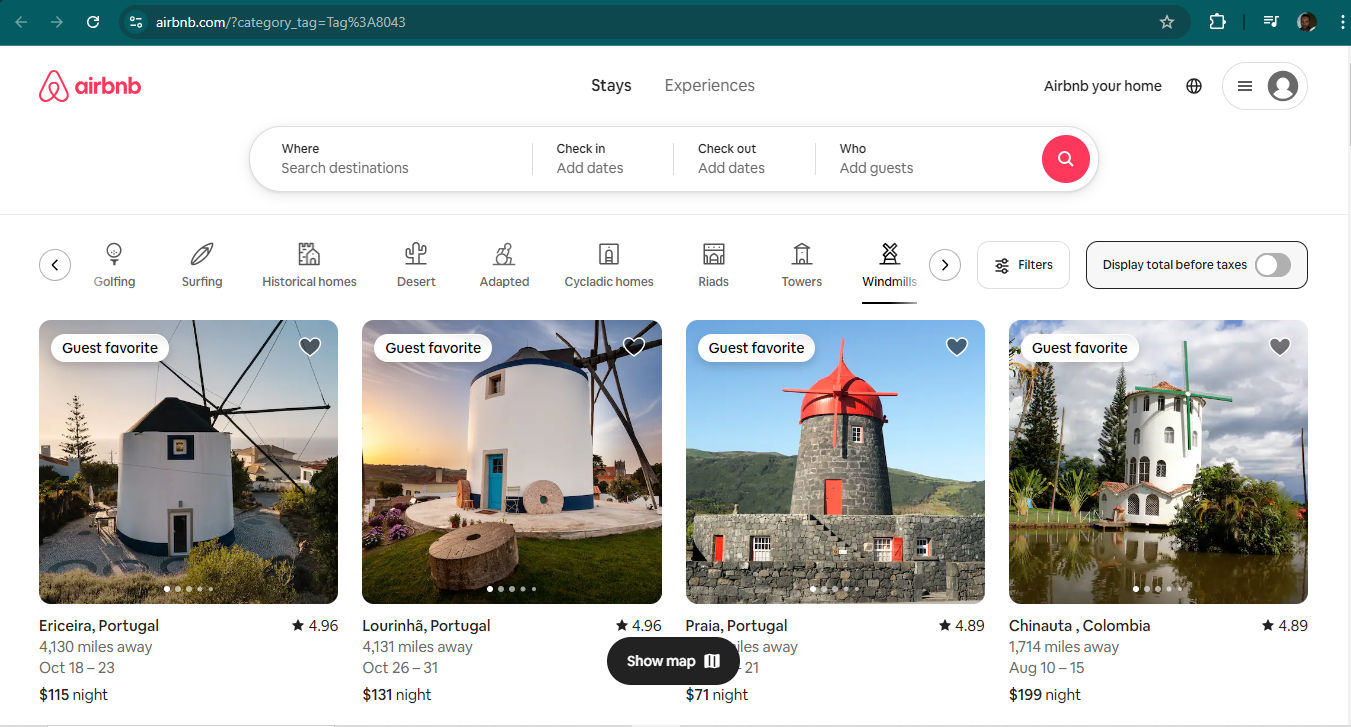Open the Riads category icon
This screenshot has width=1351, height=727.
(713, 262)
